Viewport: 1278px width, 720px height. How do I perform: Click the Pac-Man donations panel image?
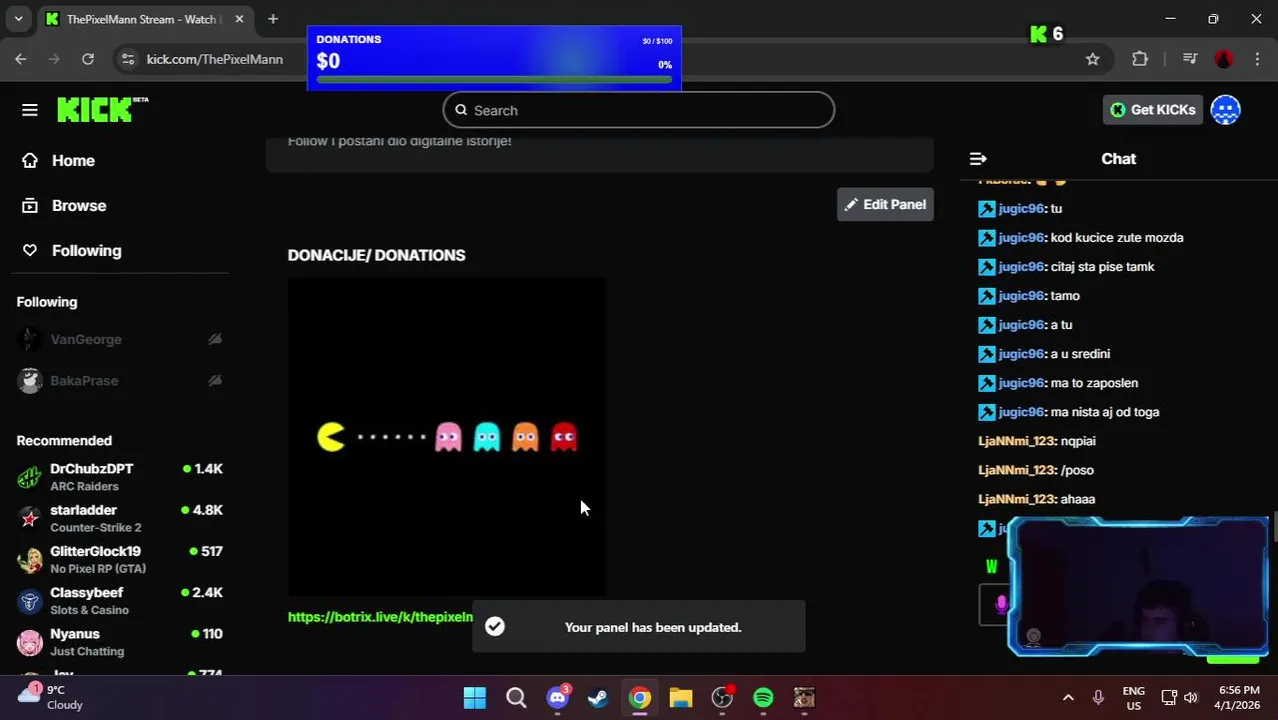pyautogui.click(x=446, y=437)
